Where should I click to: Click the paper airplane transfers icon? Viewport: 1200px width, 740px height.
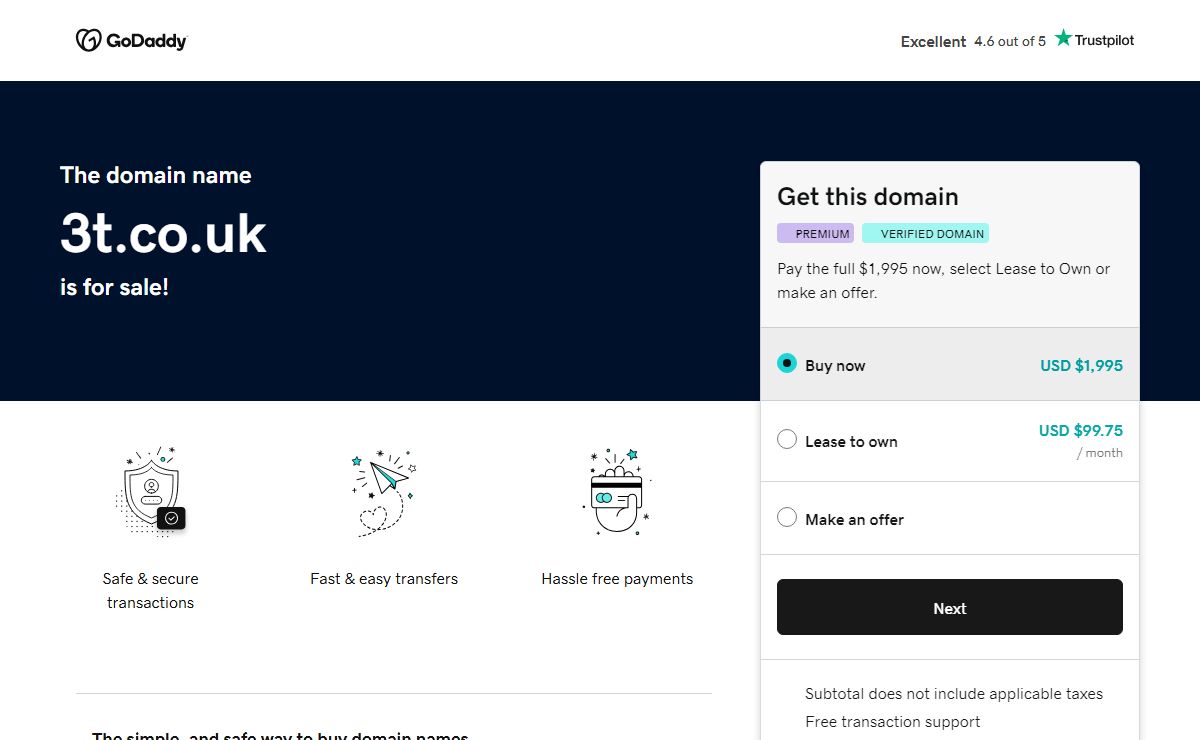click(384, 492)
